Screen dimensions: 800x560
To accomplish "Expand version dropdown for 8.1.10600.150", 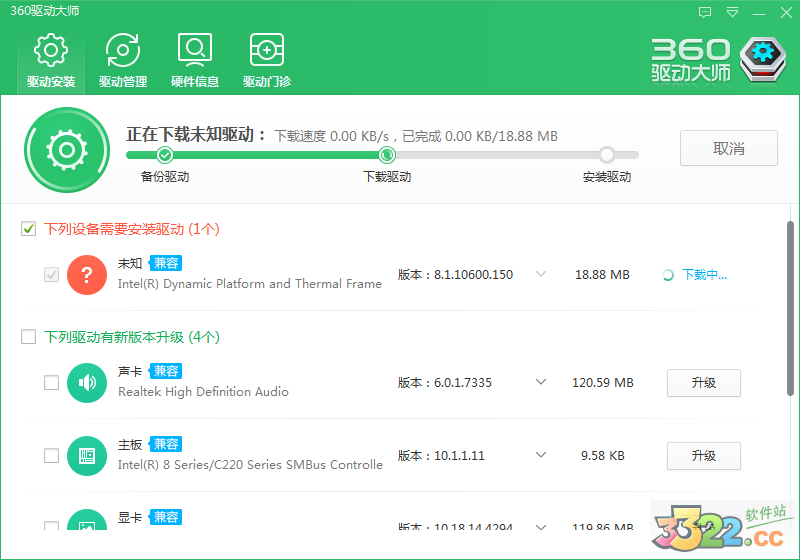I will (x=541, y=274).
